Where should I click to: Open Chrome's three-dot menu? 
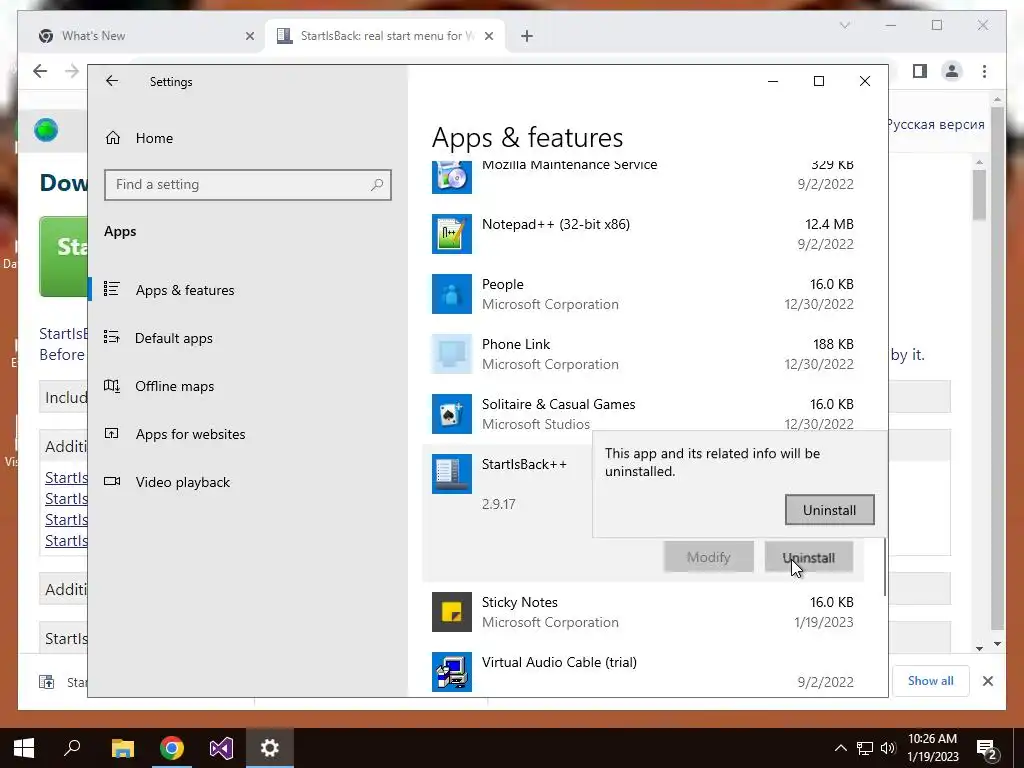984,71
